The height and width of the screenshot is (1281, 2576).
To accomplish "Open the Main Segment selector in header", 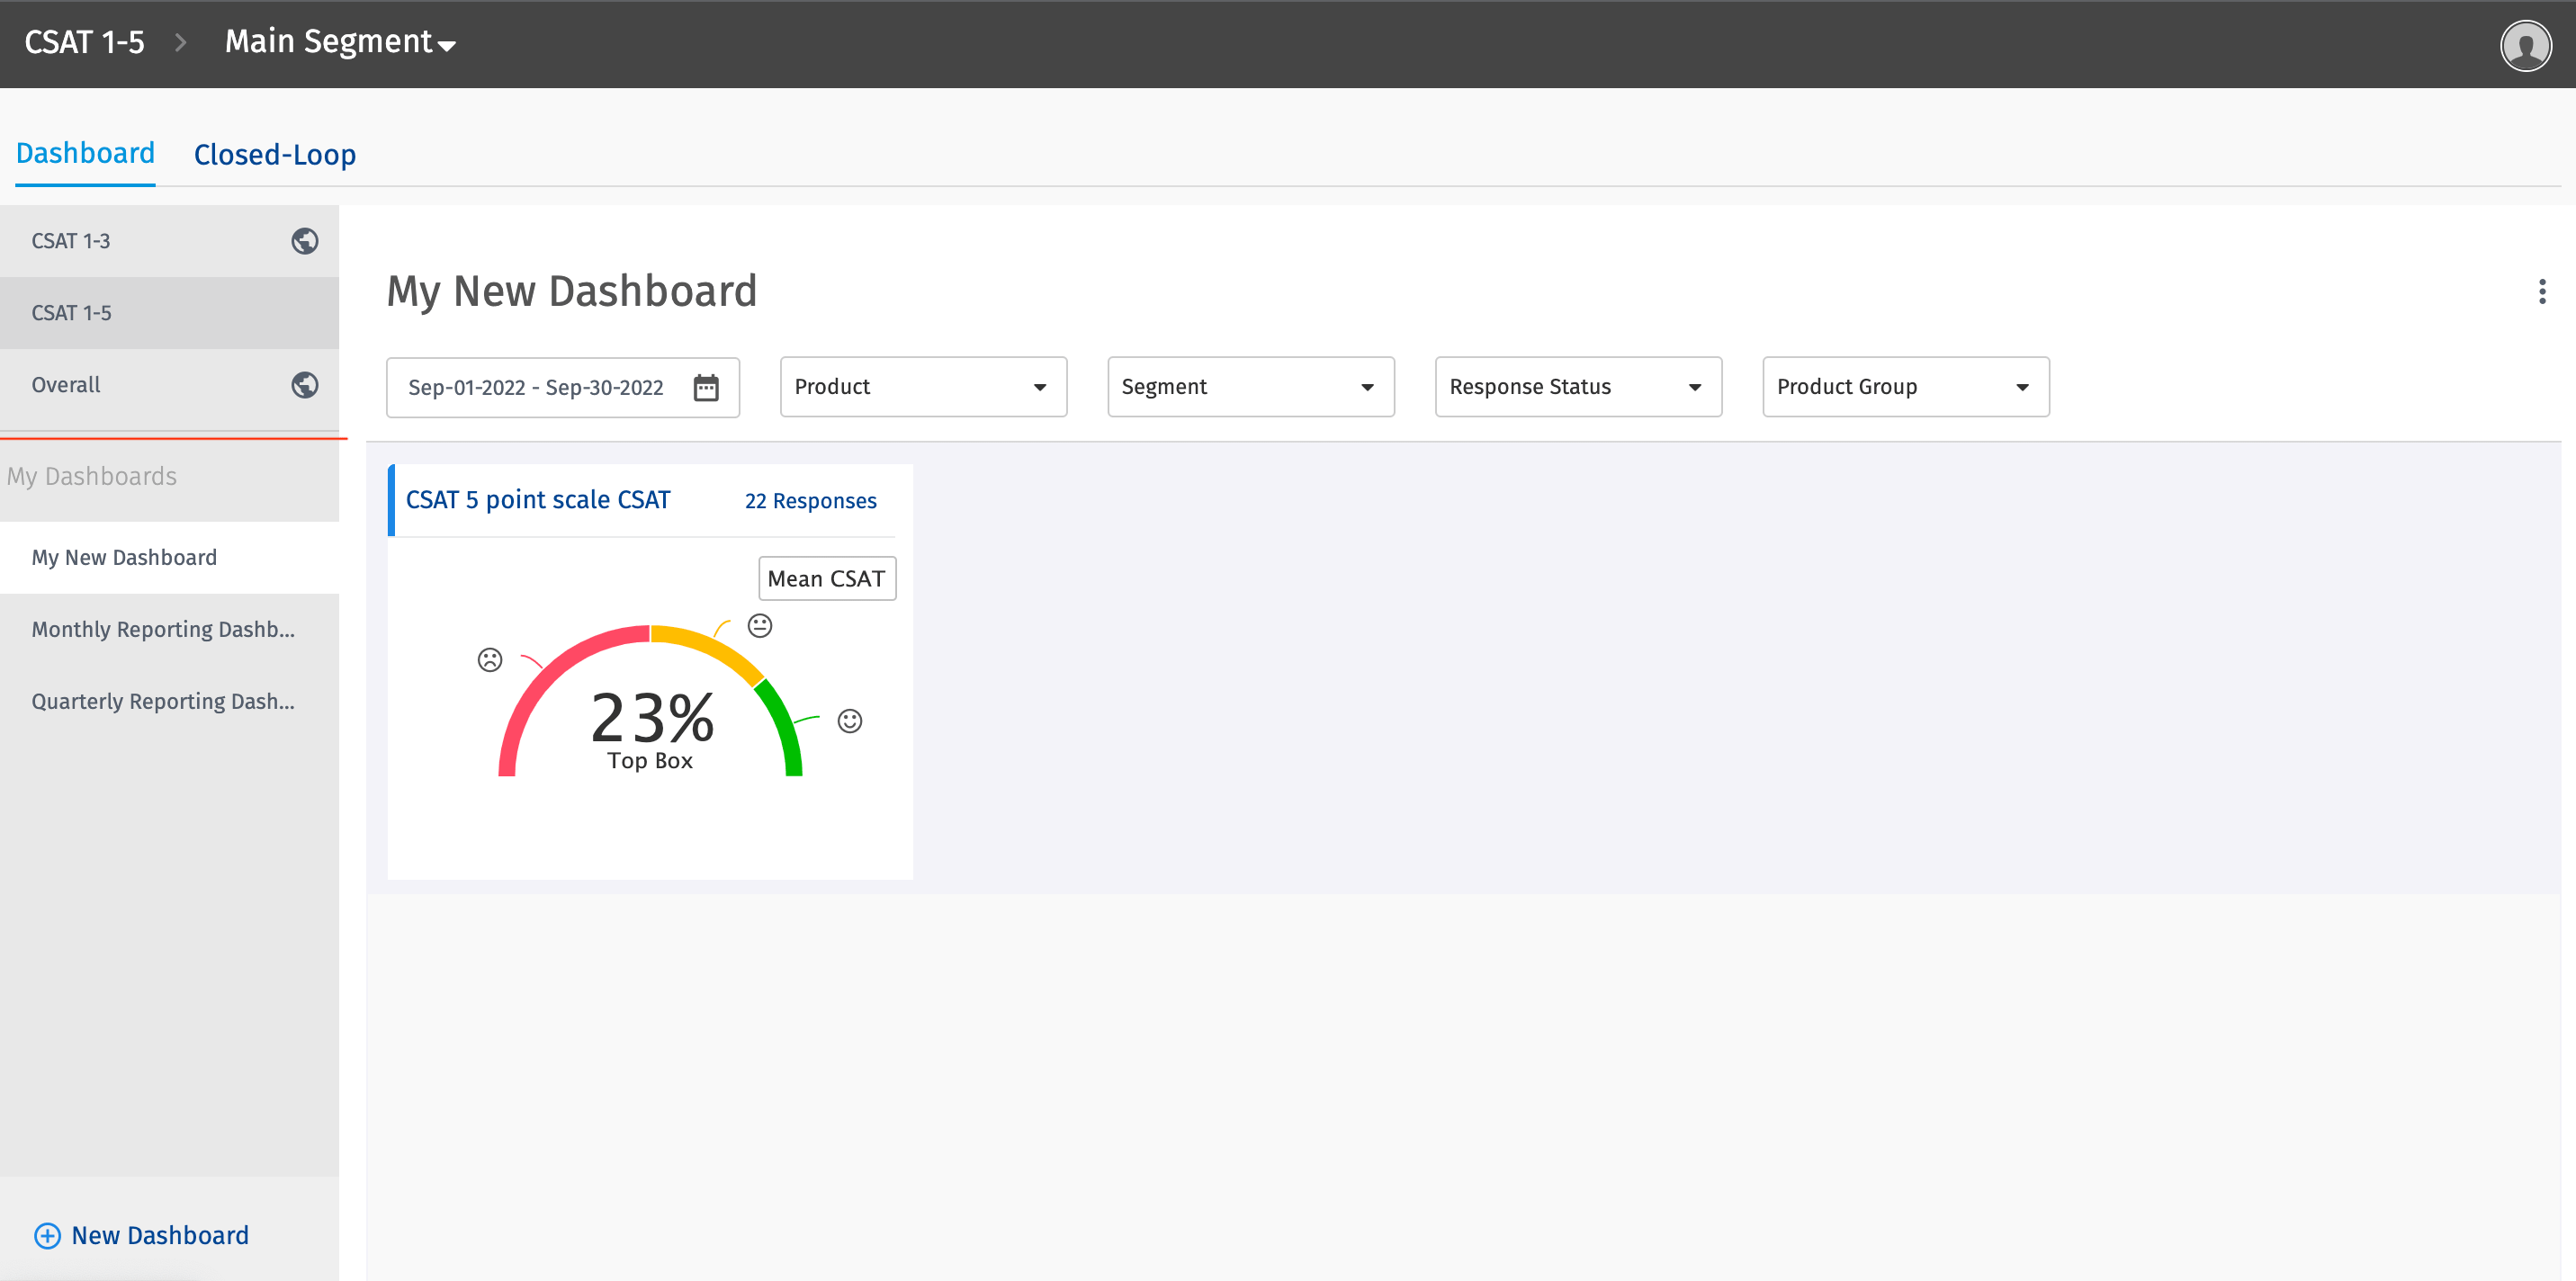I will 340,42.
